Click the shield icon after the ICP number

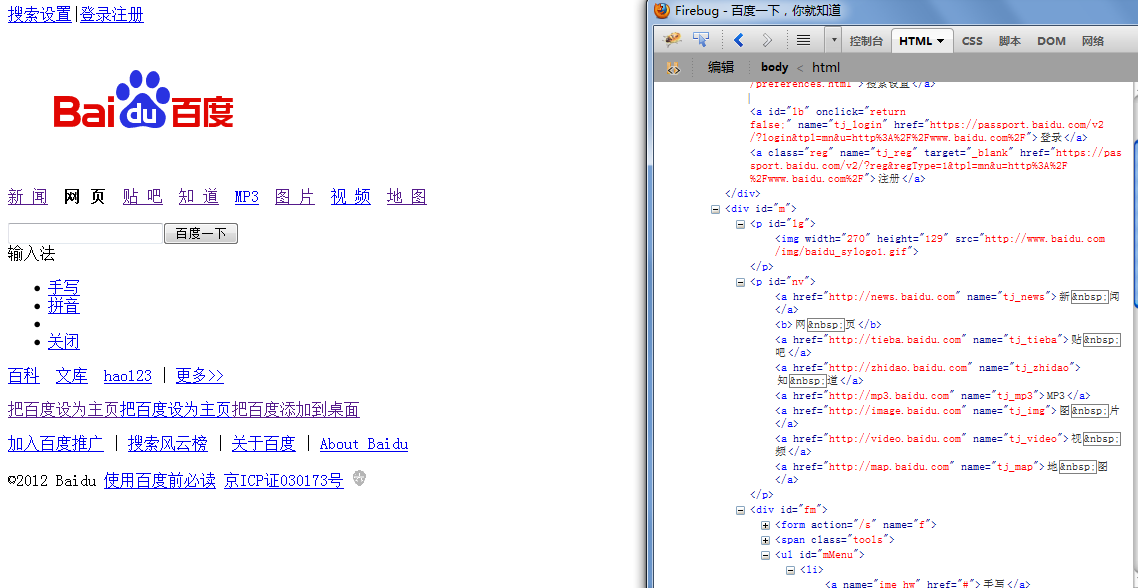coord(360,479)
